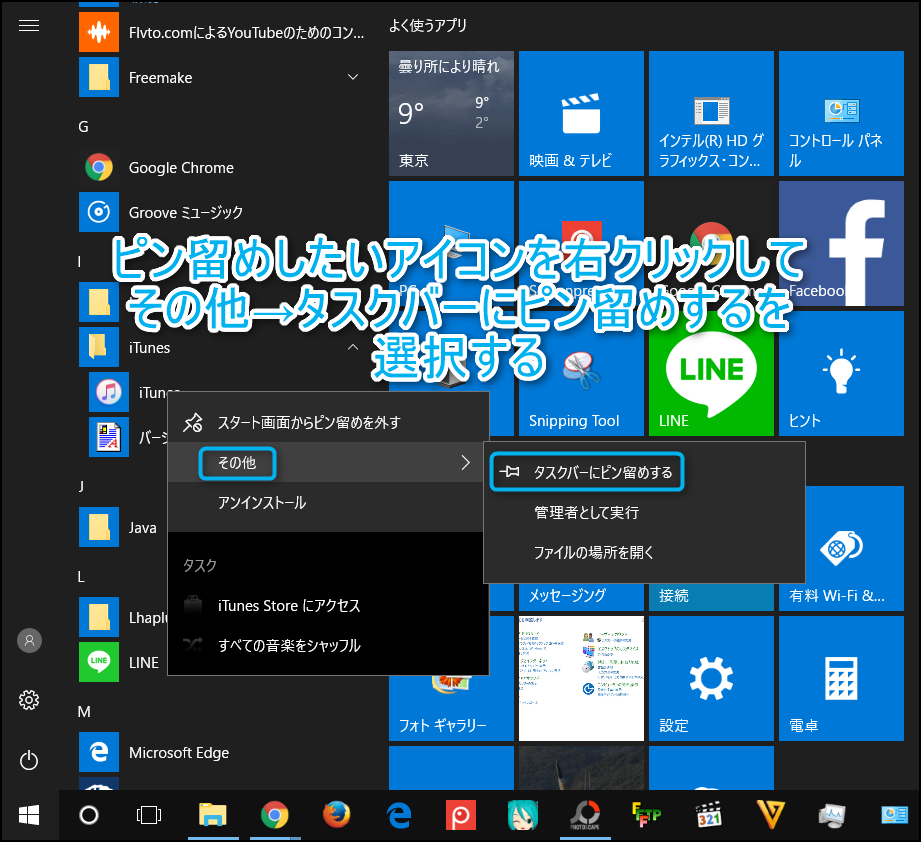Expand the Freemake folder chevron
This screenshot has height=842, width=921.
click(x=353, y=77)
